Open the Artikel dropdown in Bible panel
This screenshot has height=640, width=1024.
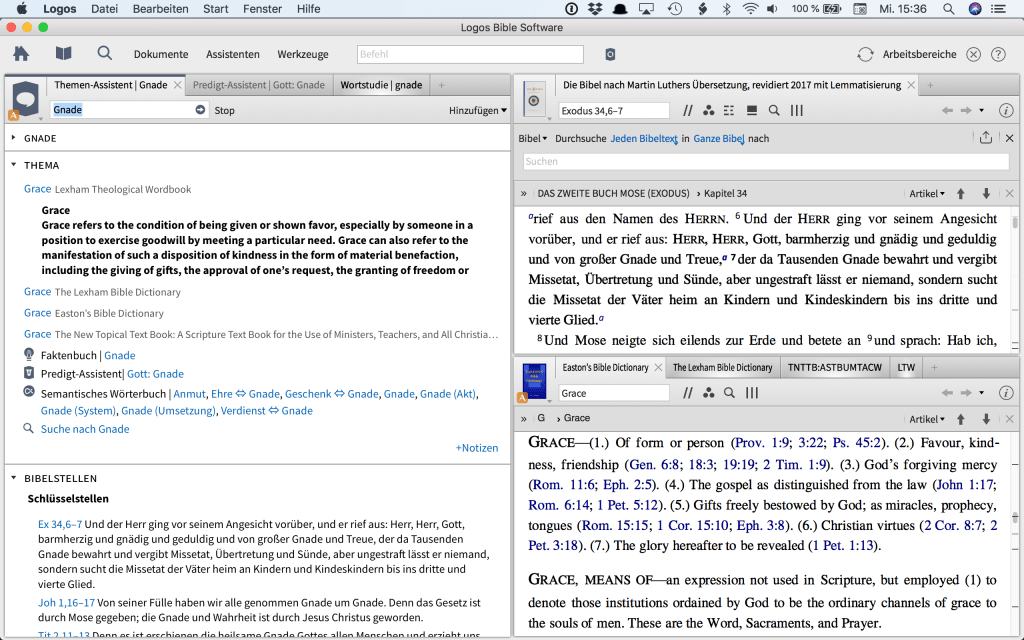[x=927, y=193]
